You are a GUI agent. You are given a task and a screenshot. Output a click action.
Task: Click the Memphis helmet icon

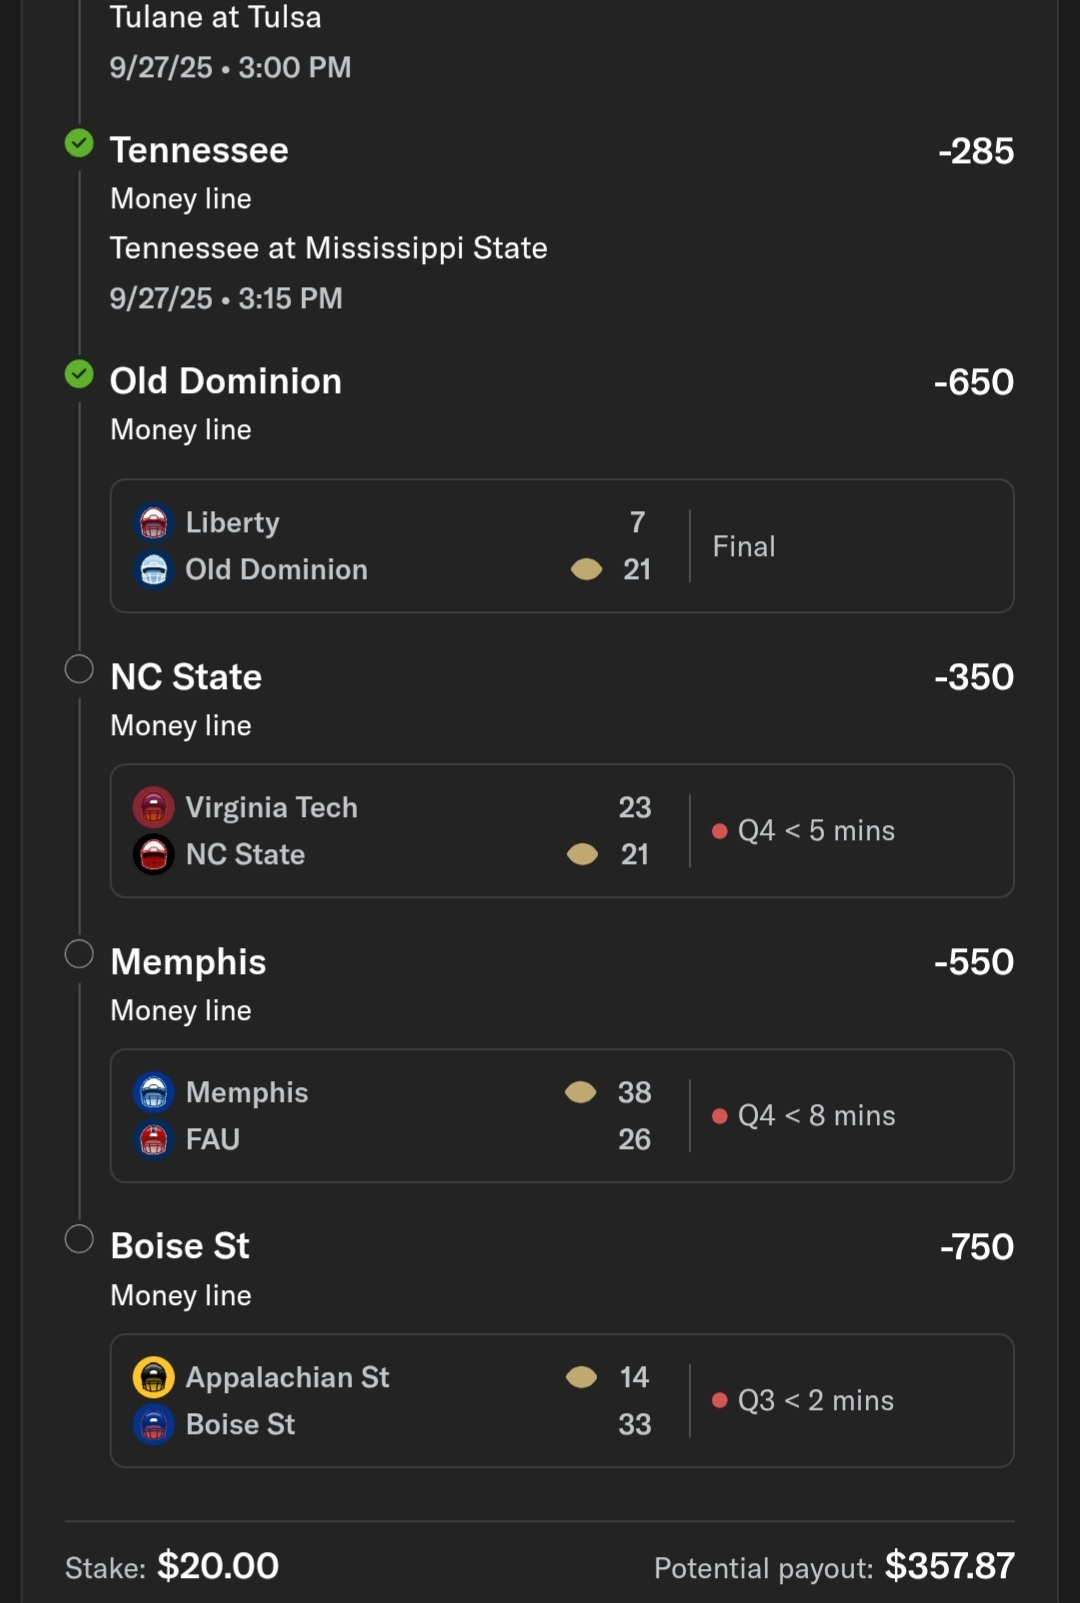[x=153, y=1092]
